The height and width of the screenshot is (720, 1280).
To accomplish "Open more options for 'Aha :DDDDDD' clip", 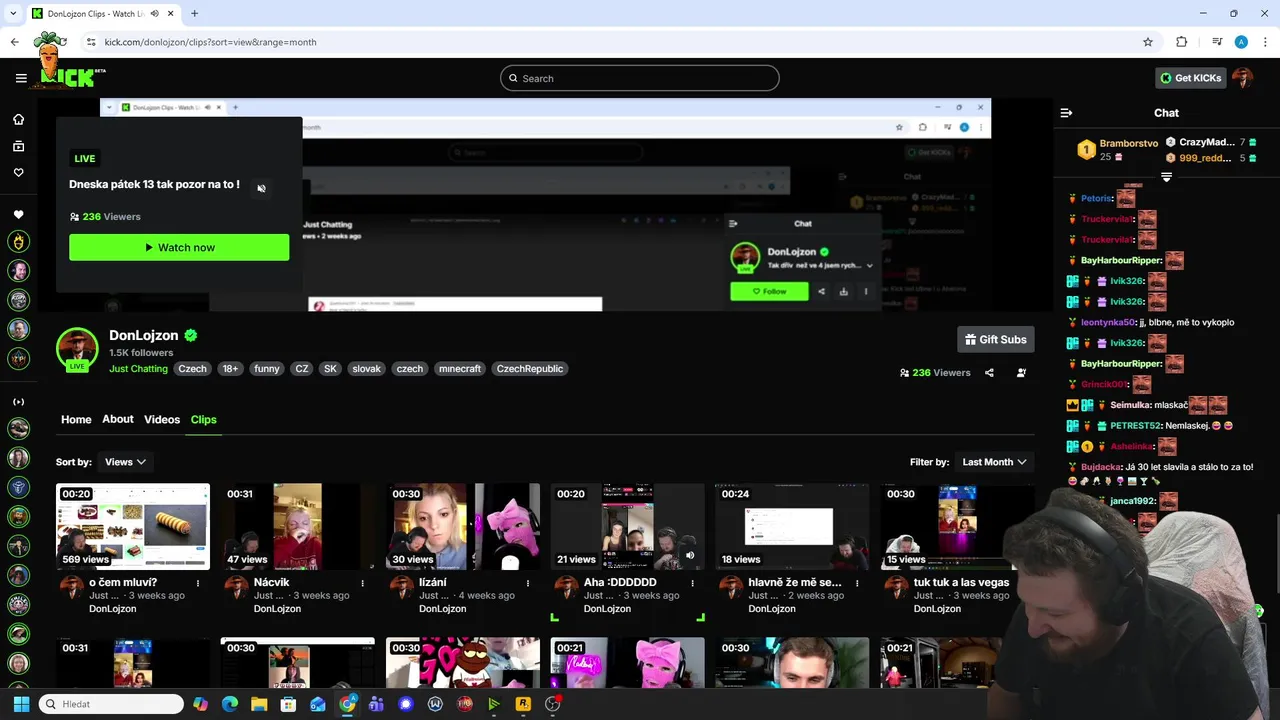I will coord(693,583).
